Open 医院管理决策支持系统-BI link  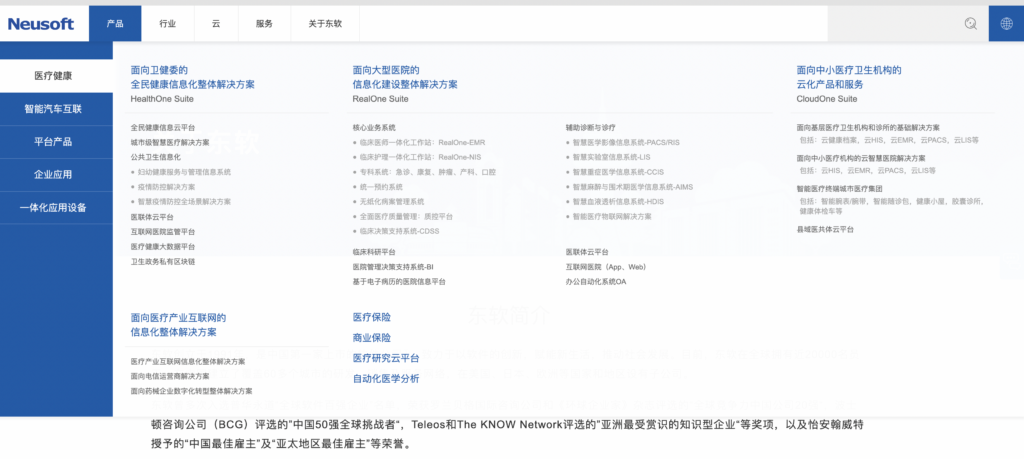coord(393,267)
